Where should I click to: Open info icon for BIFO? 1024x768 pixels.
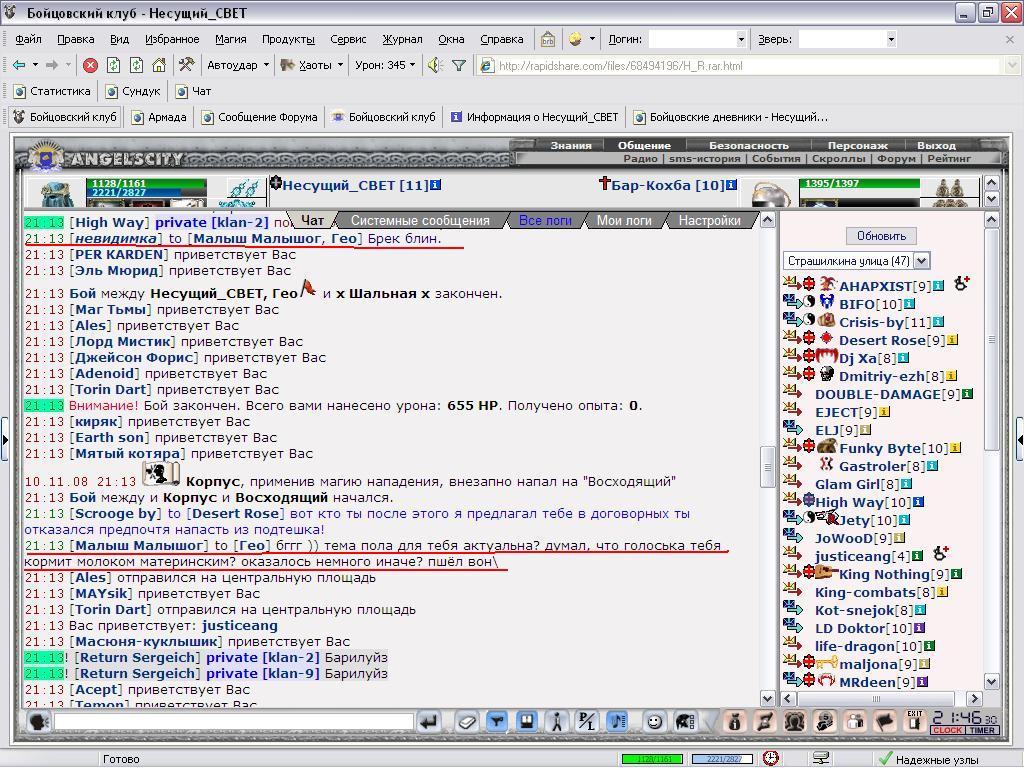click(x=909, y=304)
